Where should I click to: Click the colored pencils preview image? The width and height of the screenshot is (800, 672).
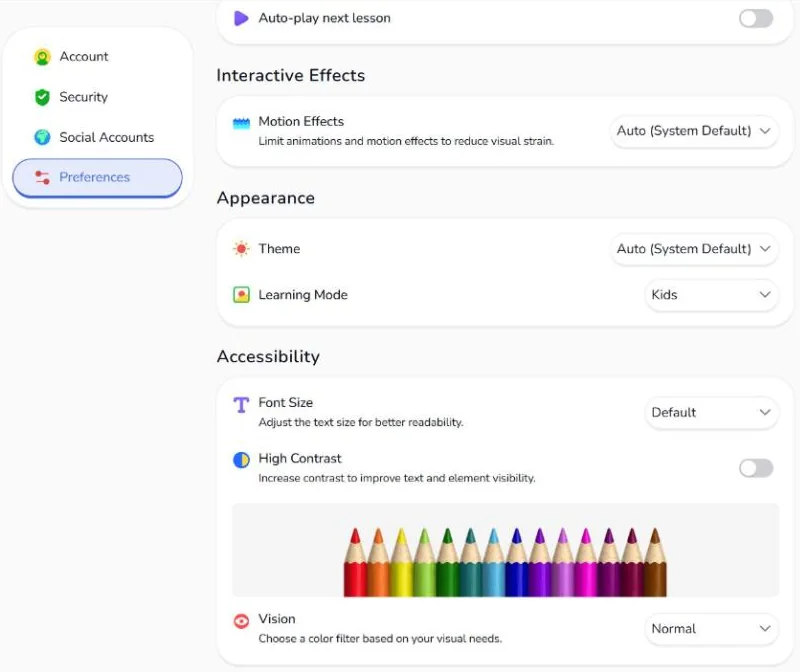click(x=505, y=550)
